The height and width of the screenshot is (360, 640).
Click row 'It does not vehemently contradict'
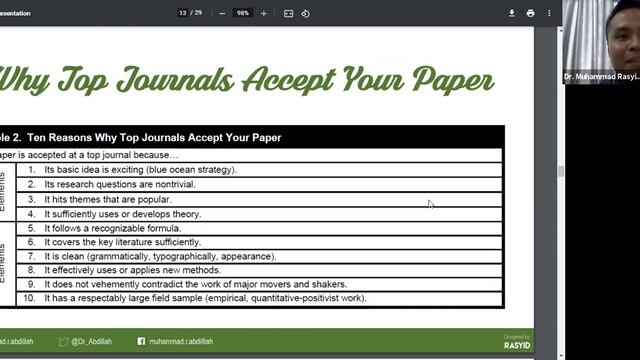point(259,284)
